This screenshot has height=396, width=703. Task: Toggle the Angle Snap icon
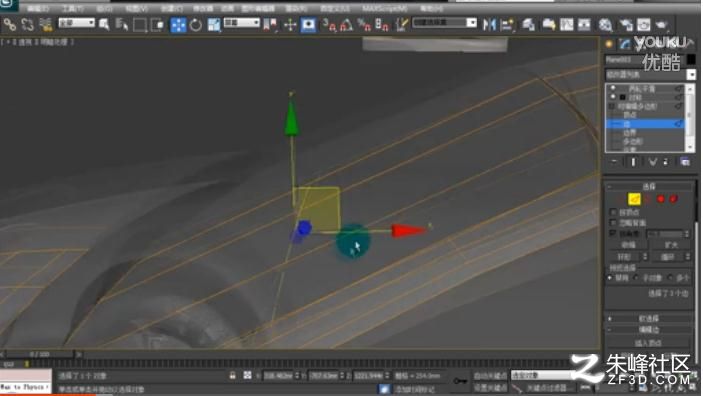(x=346, y=25)
